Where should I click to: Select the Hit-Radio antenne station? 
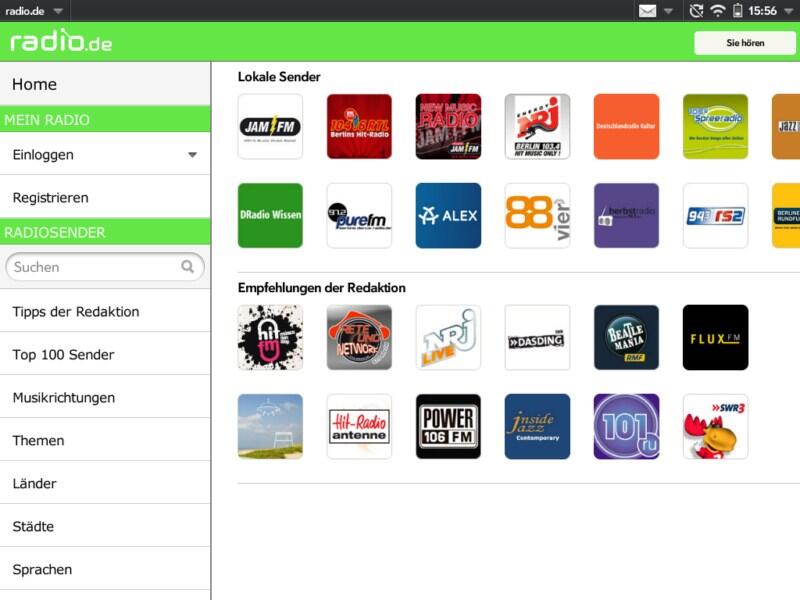click(359, 426)
